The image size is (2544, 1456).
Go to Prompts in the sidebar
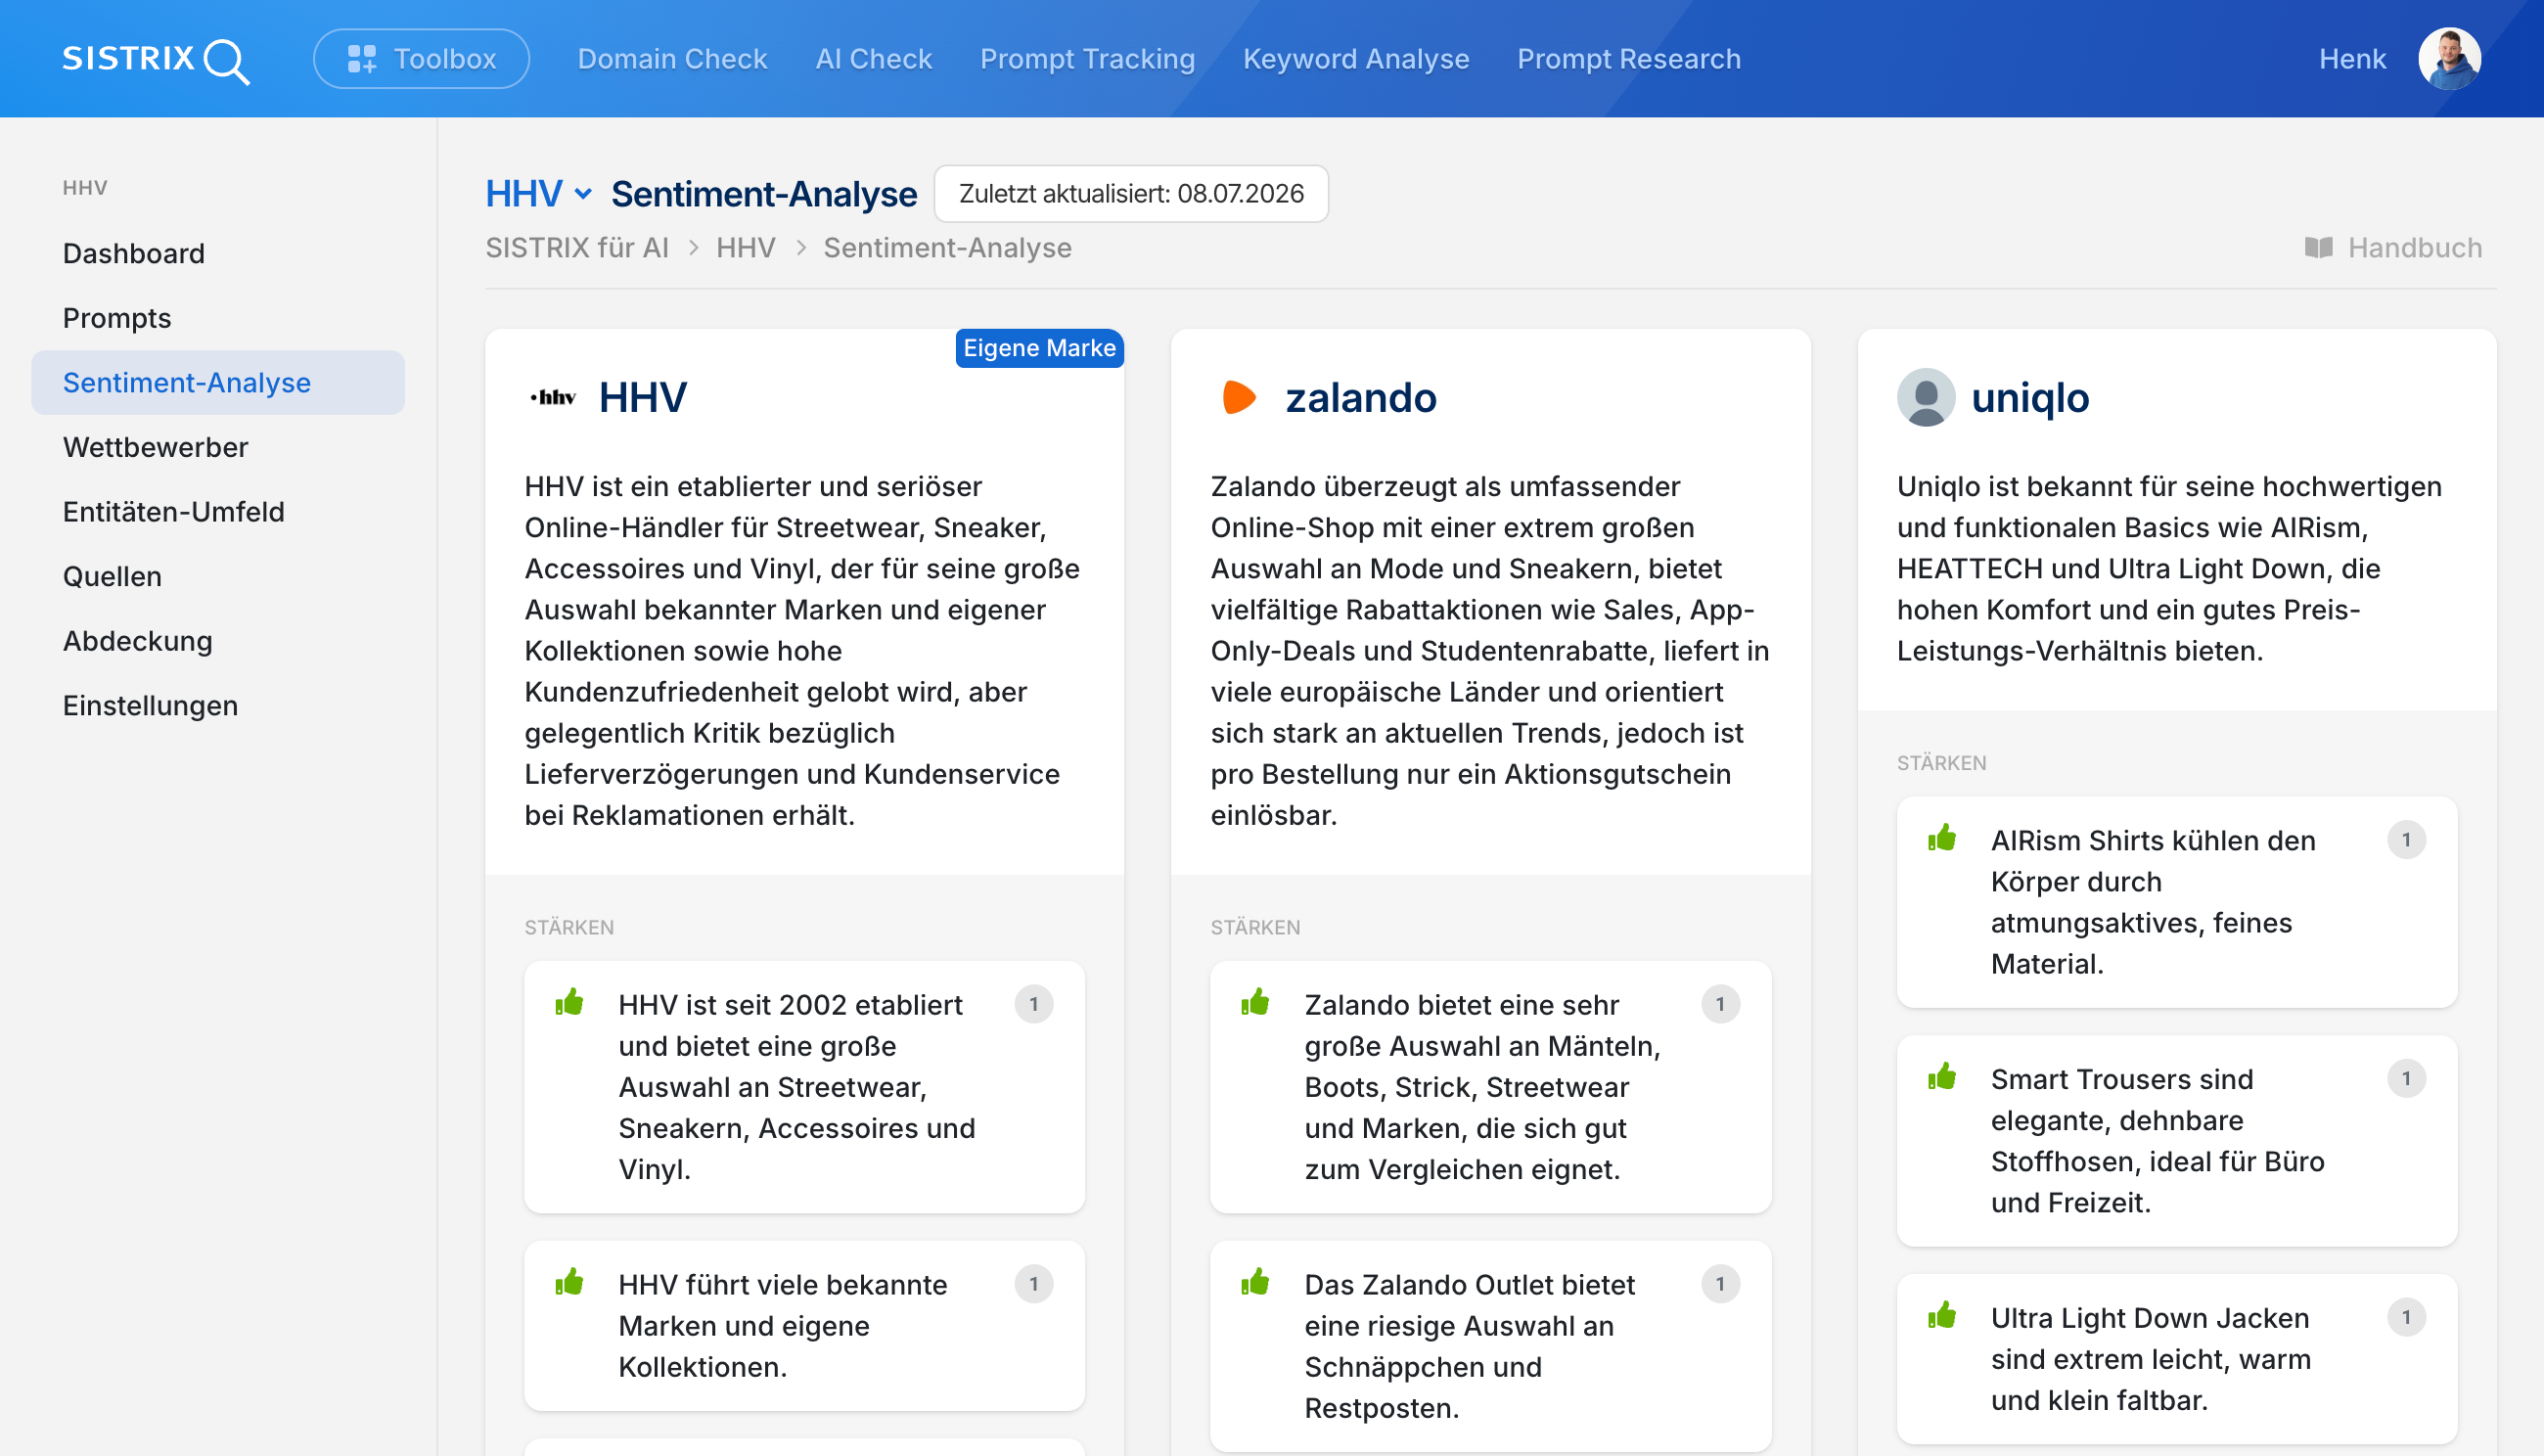tap(218, 318)
